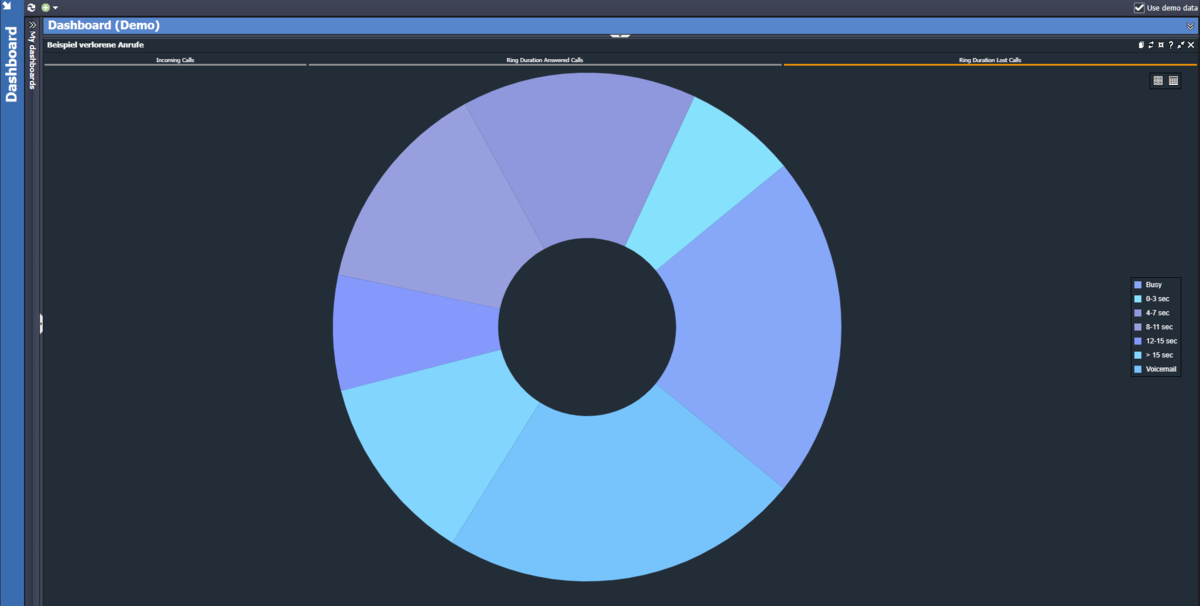Click the '8-11 sec' legend label
Image resolution: width=1200 pixels, height=606 pixels.
click(x=1160, y=327)
